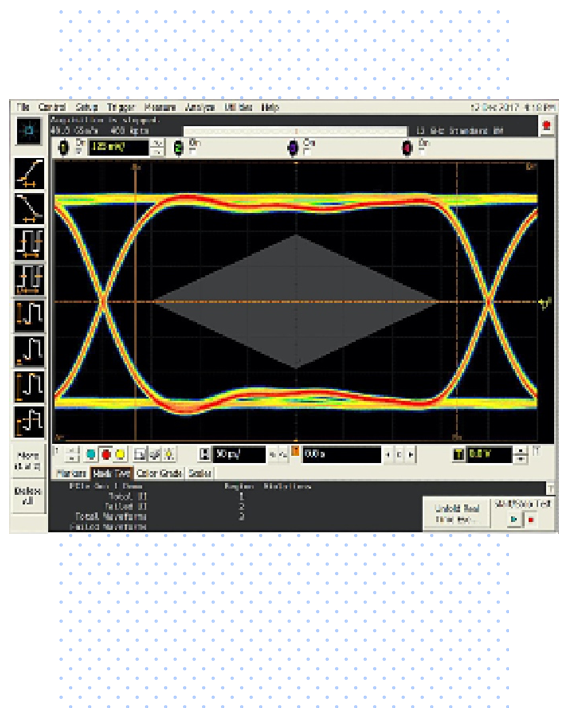Select the overshoot measurement icon at sidebar bottom

(29, 421)
